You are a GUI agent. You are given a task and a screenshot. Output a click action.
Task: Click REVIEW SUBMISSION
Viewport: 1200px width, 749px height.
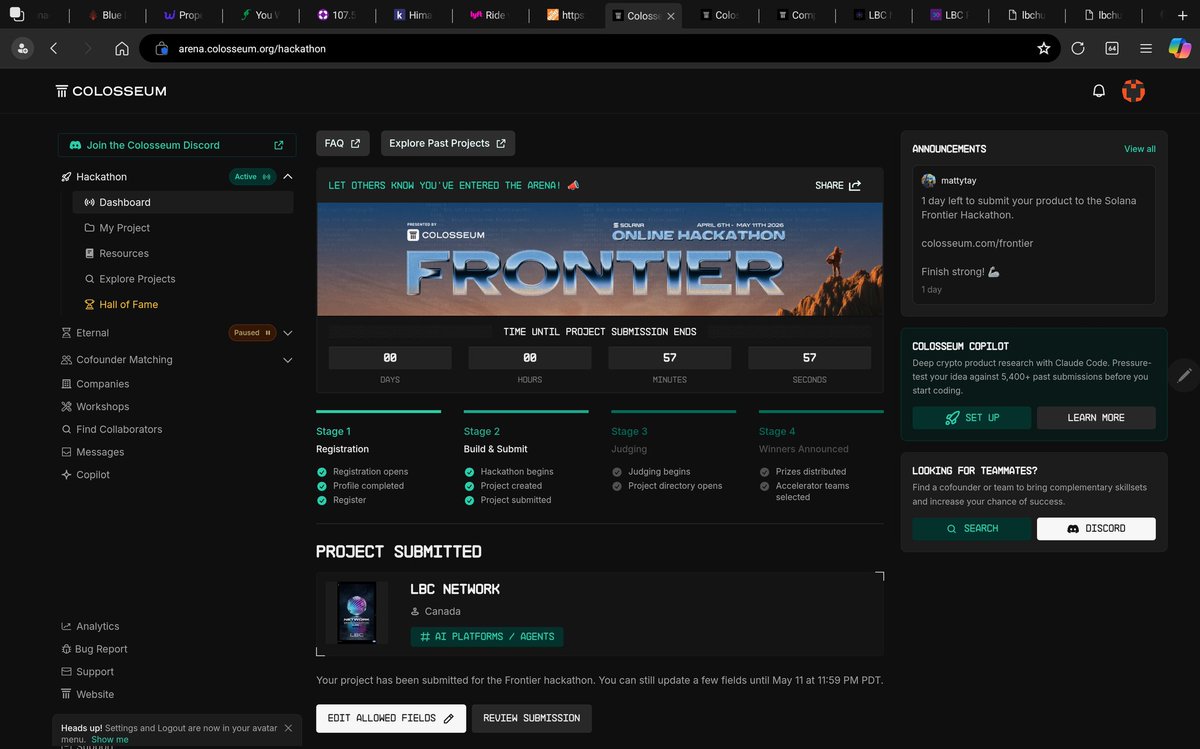pyautogui.click(x=531, y=718)
